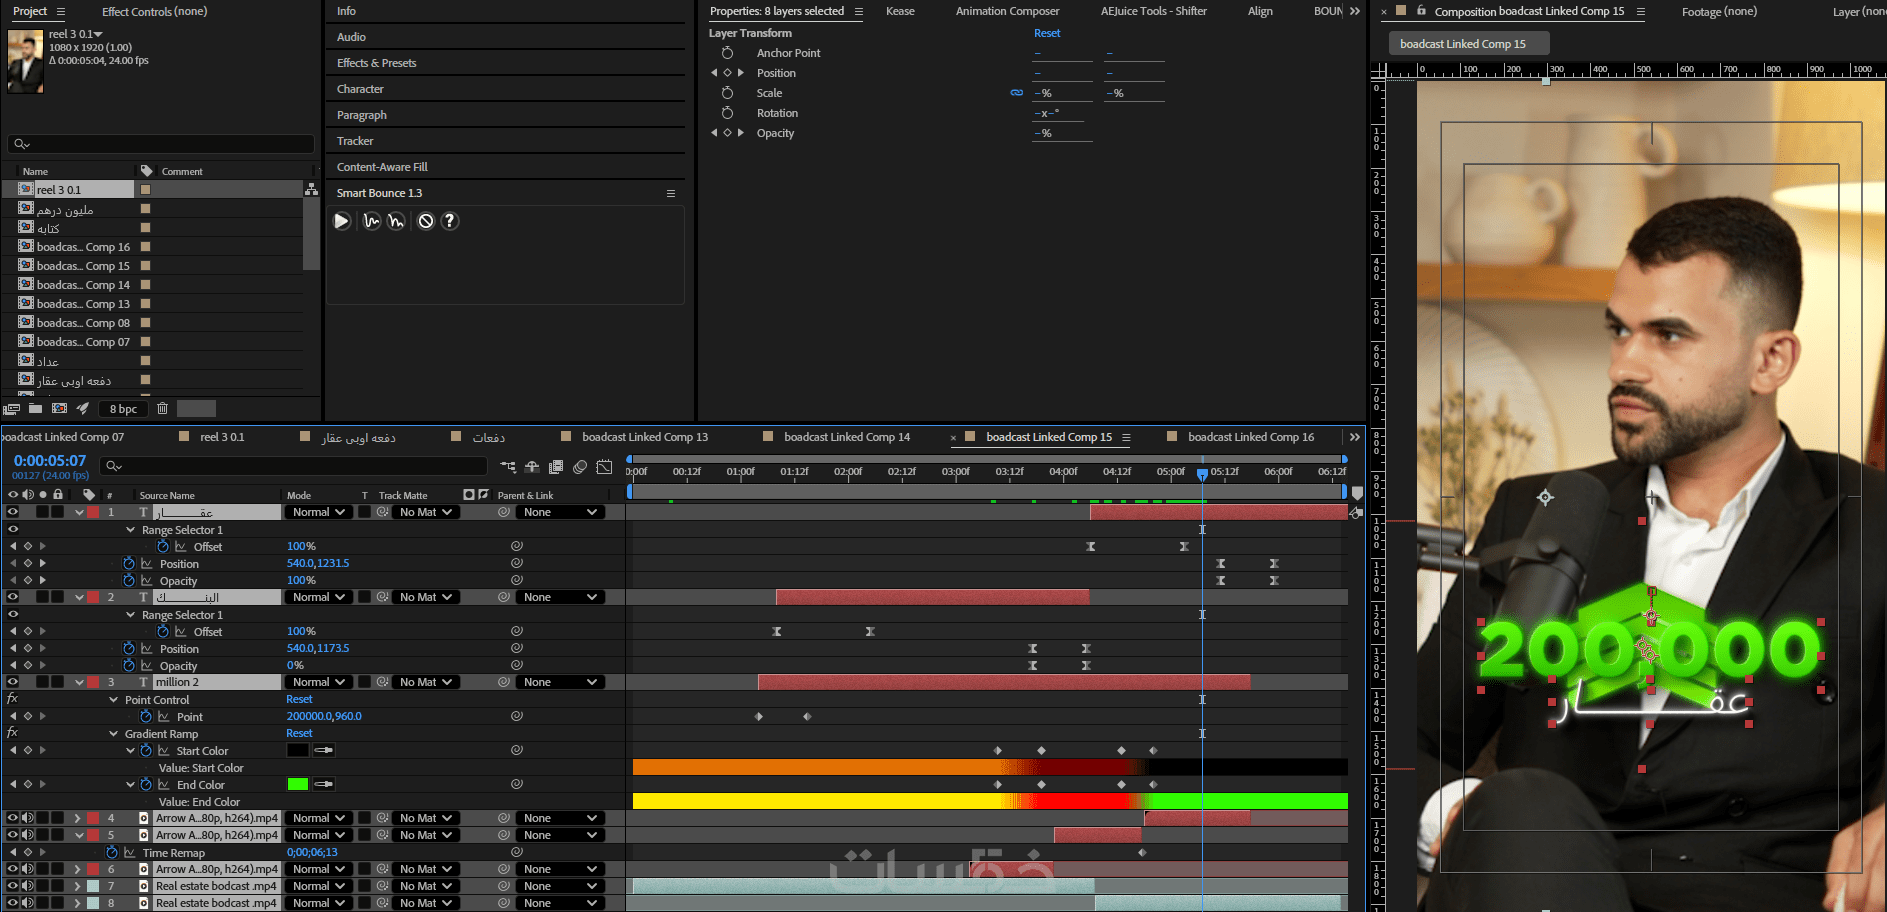This screenshot has height=912, width=1887.
Task: Hide layer 8 Real estate bodcast eye toggle
Action: tap(13, 903)
